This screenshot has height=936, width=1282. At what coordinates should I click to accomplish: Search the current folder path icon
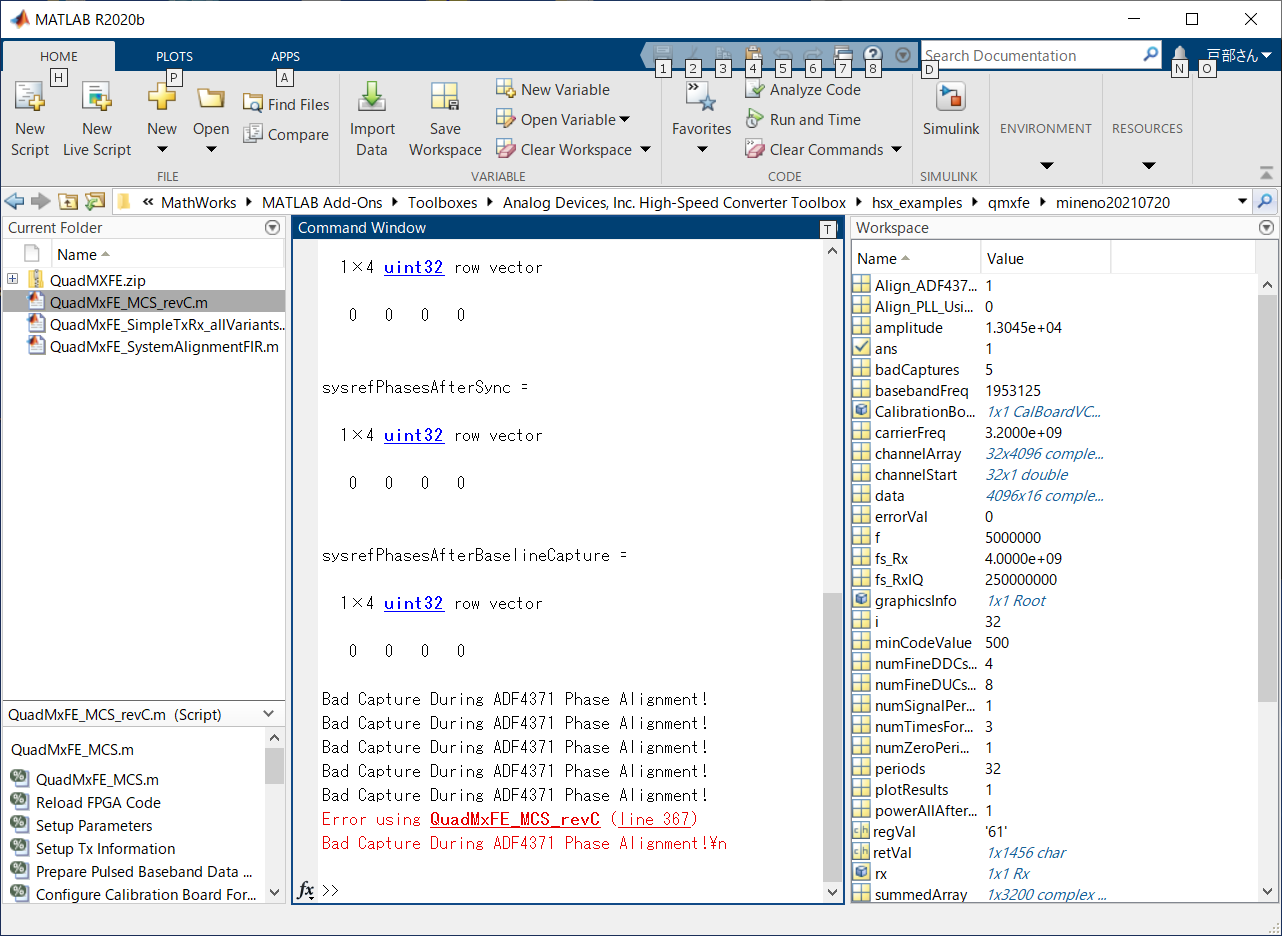point(1266,202)
